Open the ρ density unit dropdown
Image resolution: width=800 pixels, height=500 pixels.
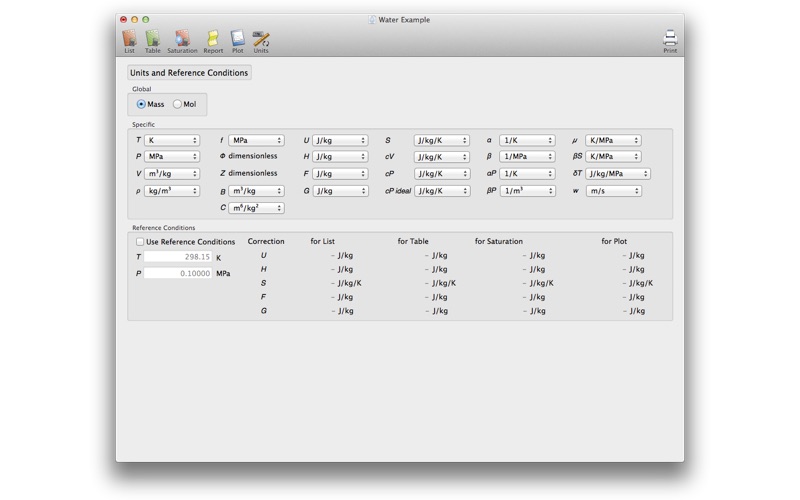pyautogui.click(x=172, y=191)
